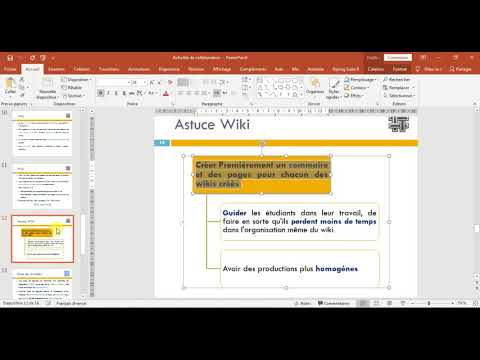
Task: Open the Format drawing tools tab
Action: [x=399, y=69]
